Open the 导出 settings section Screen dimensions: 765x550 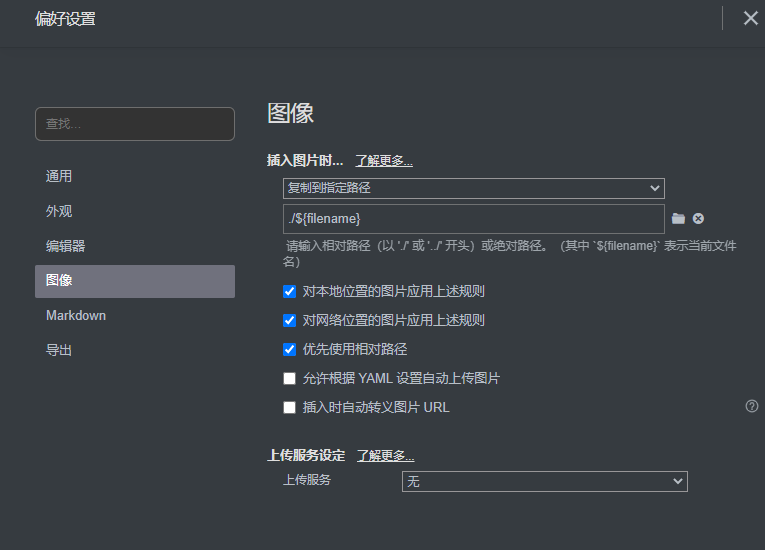point(59,350)
